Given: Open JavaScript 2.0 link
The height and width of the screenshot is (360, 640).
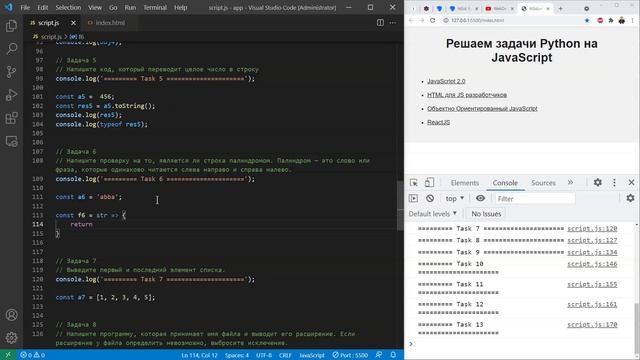Looking at the screenshot, I should click(x=446, y=81).
